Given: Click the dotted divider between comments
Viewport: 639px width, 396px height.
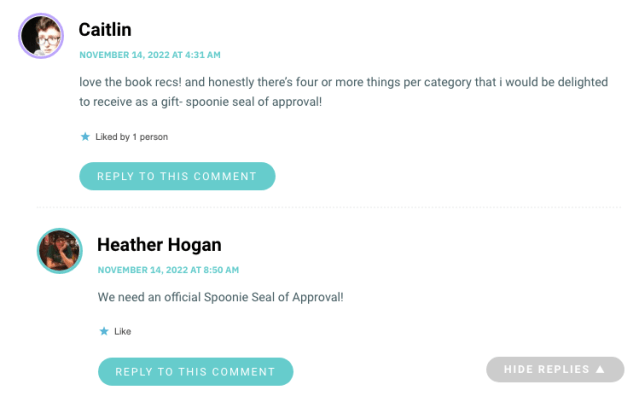Looking at the screenshot, I should (x=328, y=207).
